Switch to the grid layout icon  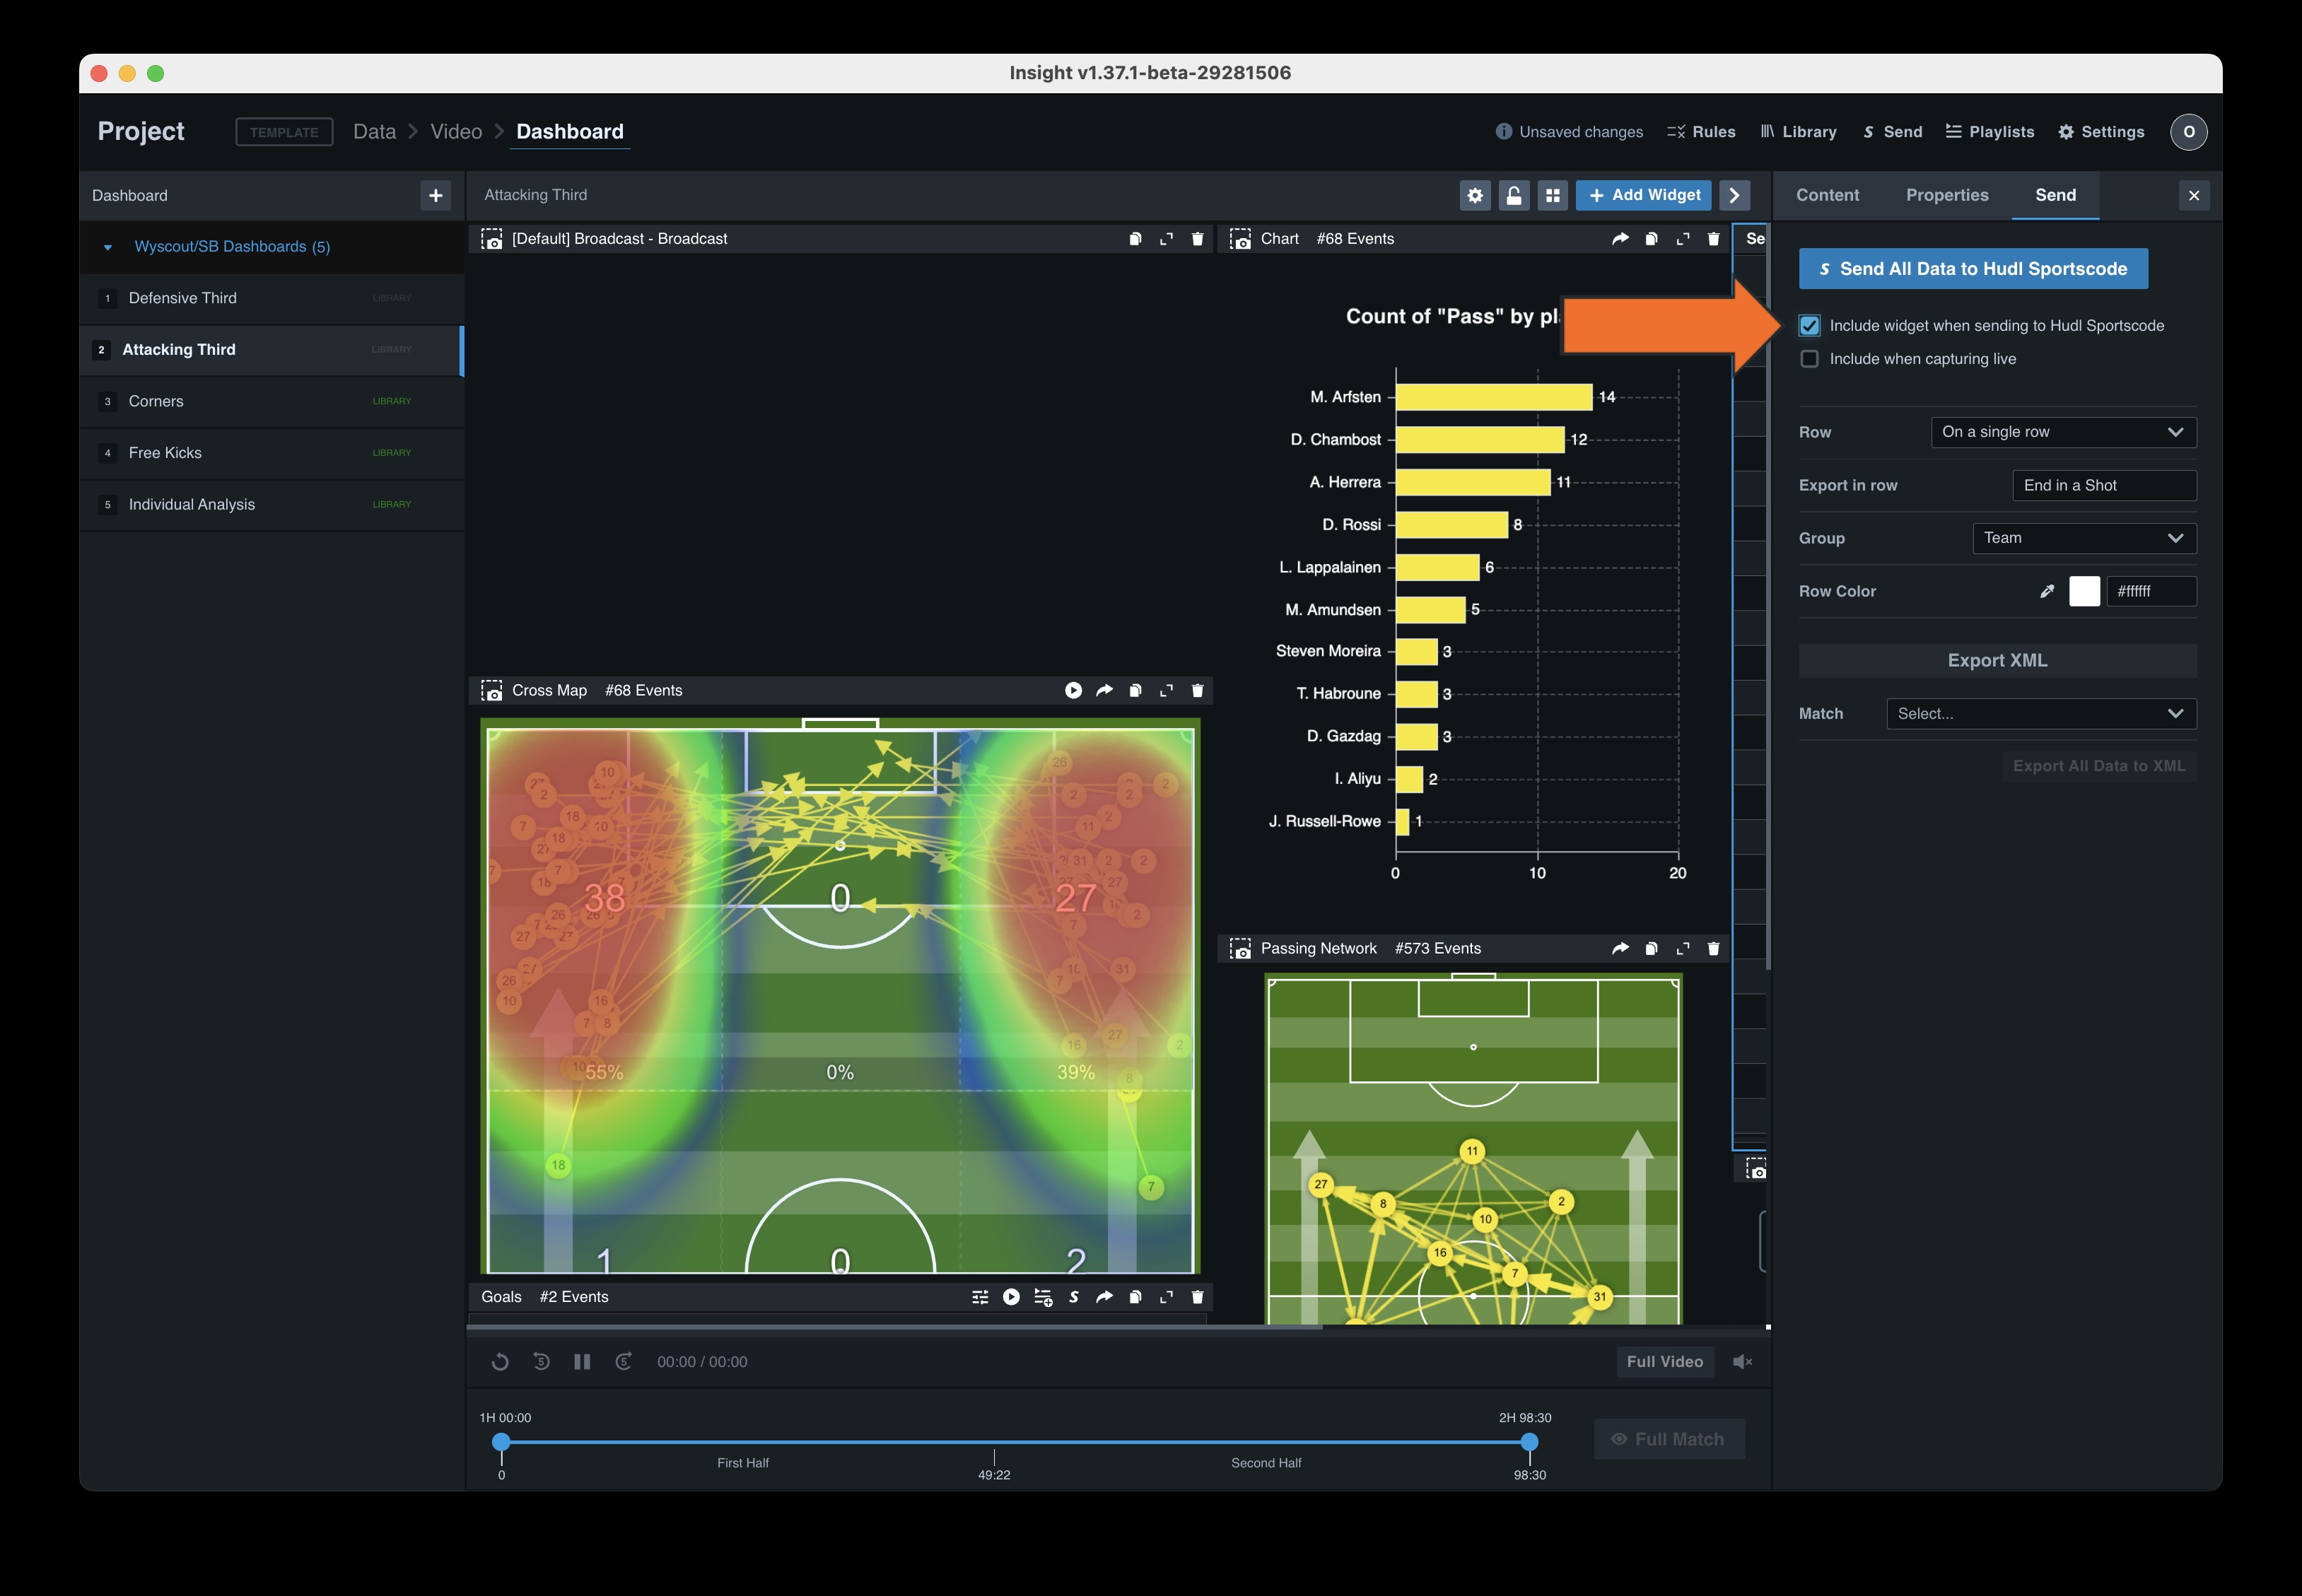1552,195
